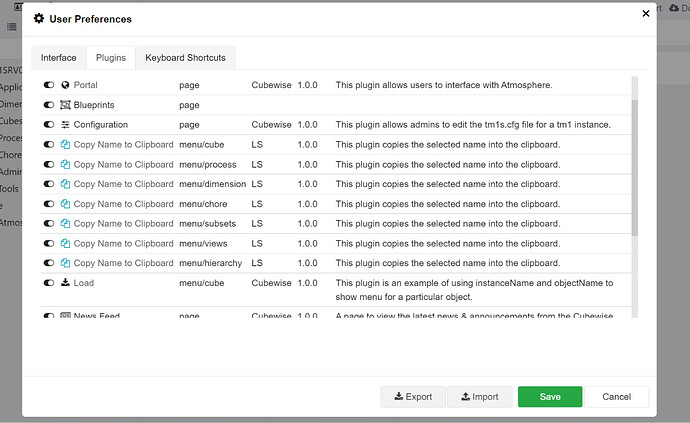Click the Configuration sliders icon
This screenshot has width=690, height=423.
coord(66,125)
